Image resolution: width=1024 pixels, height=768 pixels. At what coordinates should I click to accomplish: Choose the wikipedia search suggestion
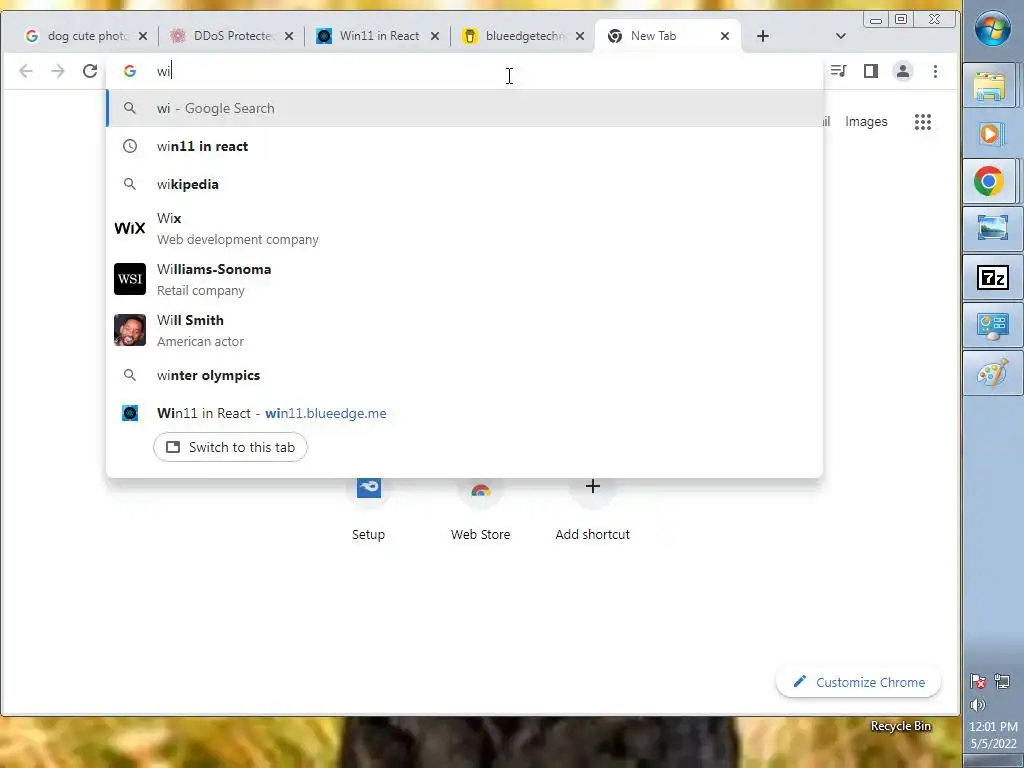coord(464,184)
